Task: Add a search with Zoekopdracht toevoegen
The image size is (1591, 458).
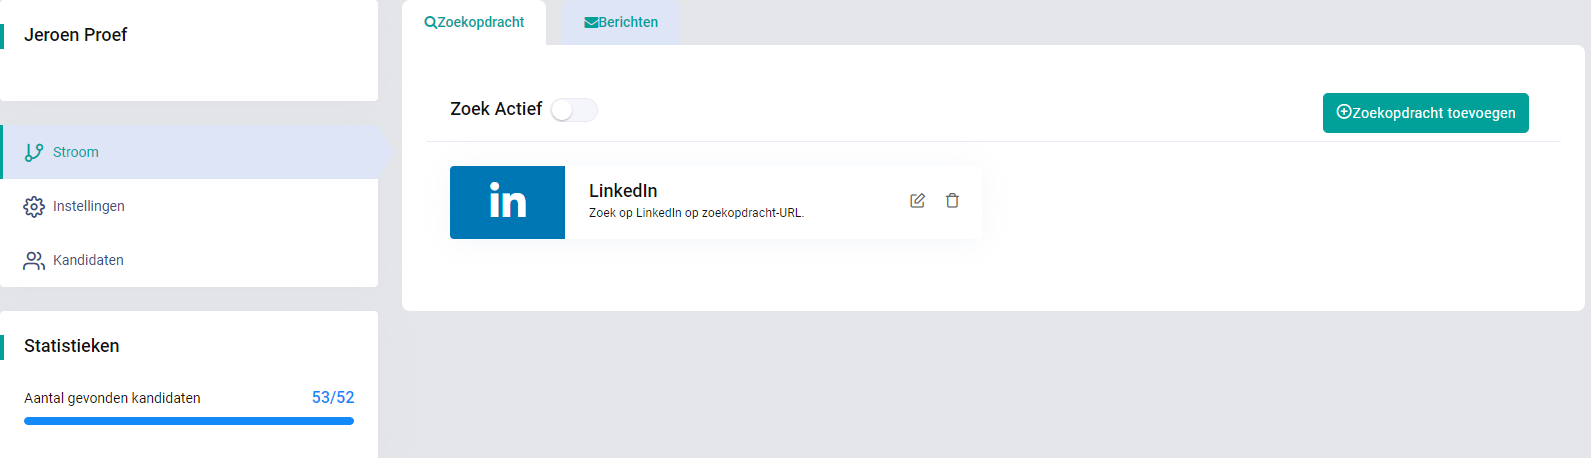Action: pos(1426,113)
